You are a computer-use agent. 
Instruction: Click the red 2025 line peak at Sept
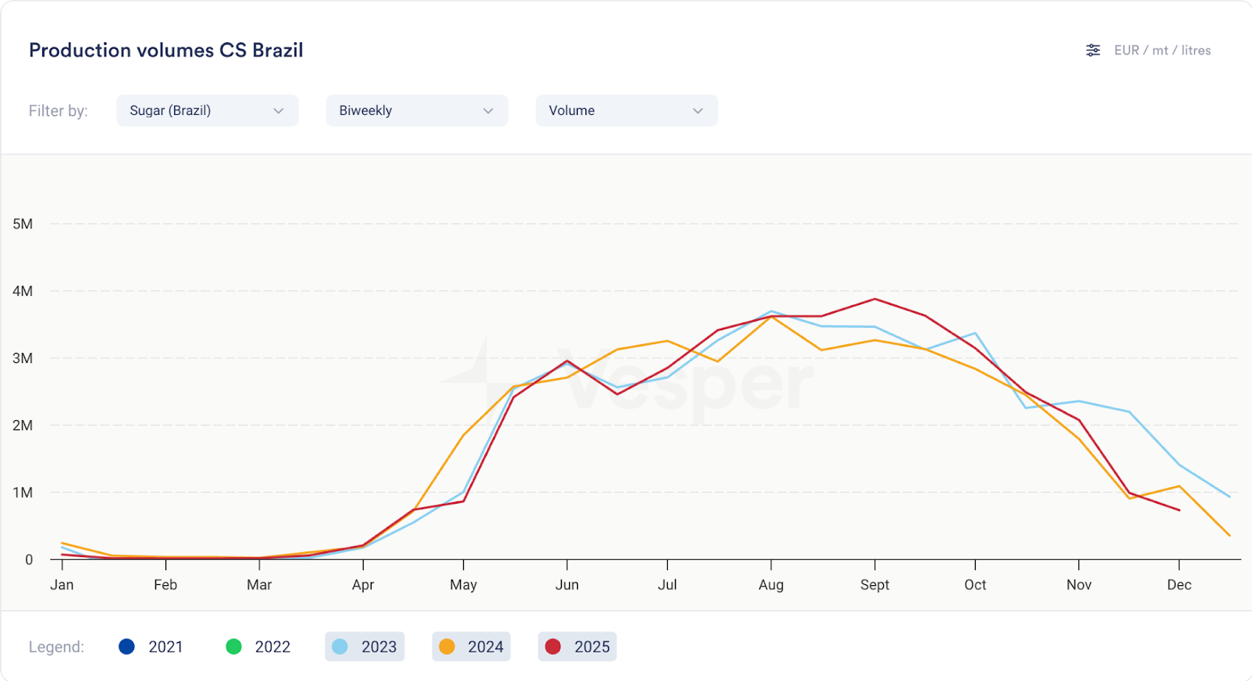(x=875, y=299)
